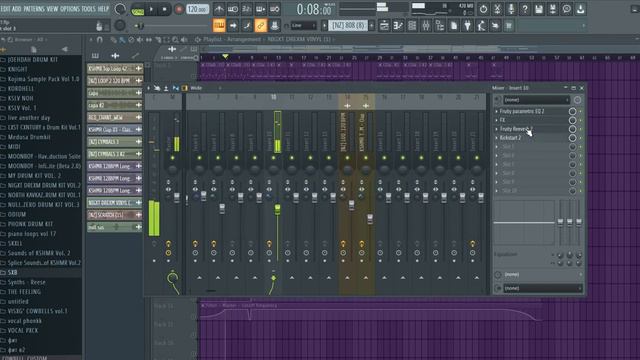Open the OPTIONS menu

pos(70,9)
